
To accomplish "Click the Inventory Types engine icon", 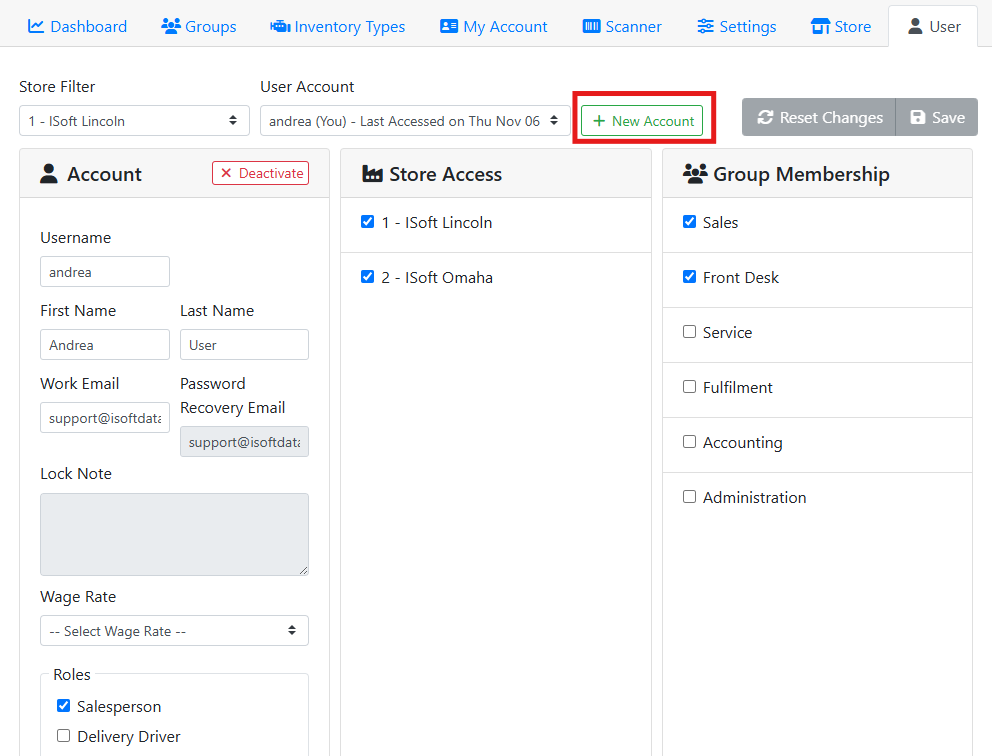I will pyautogui.click(x=280, y=27).
